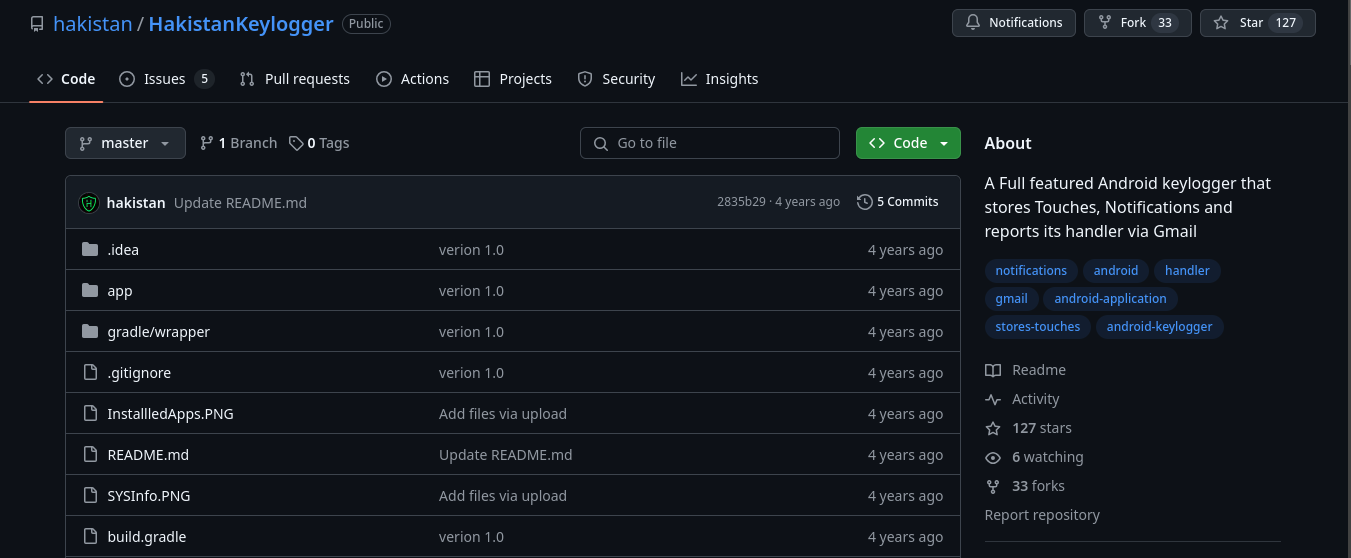
Task: Click the book icon beside Readme
Action: (x=993, y=370)
